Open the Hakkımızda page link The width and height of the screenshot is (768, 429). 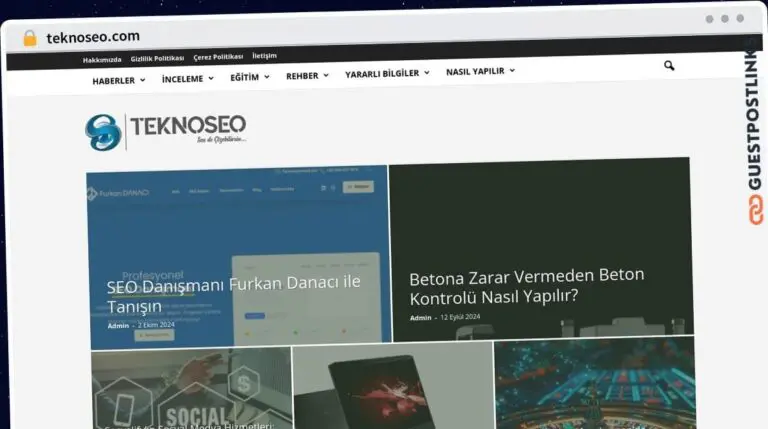click(102, 59)
